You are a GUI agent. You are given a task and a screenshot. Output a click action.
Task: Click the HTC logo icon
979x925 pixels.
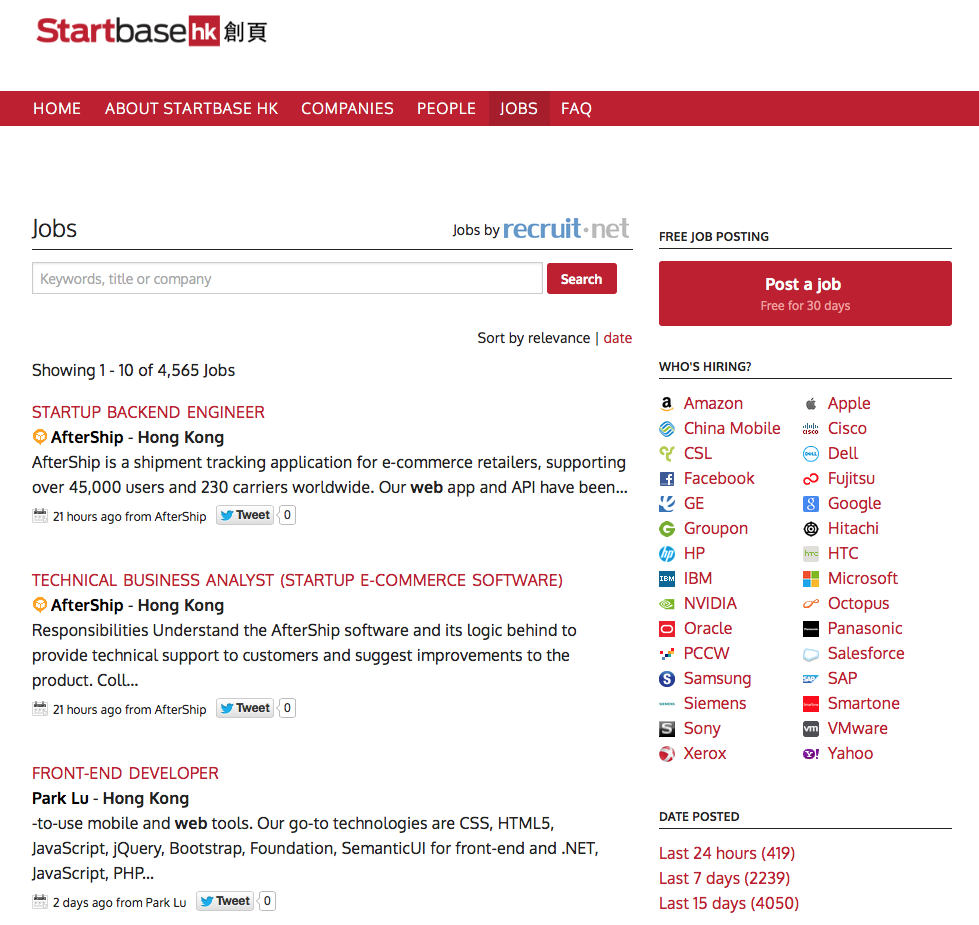coord(810,554)
